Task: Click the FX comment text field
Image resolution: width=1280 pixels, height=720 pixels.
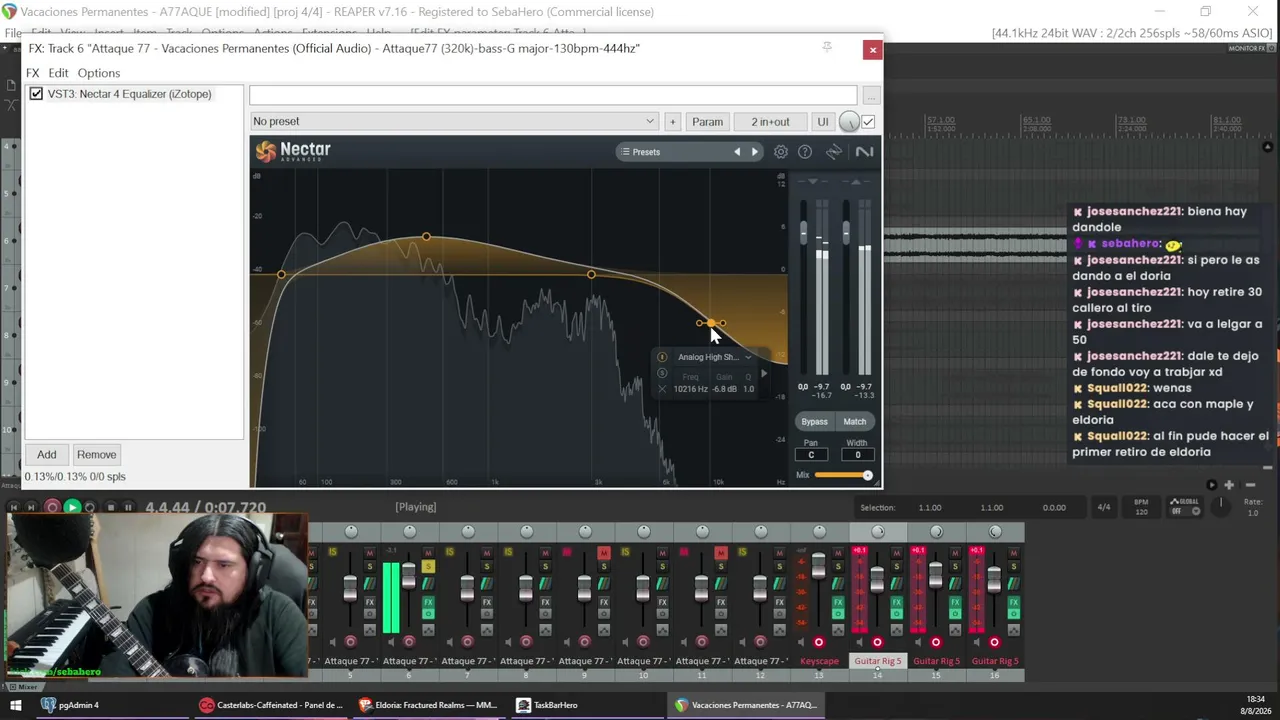Action: 553,95
